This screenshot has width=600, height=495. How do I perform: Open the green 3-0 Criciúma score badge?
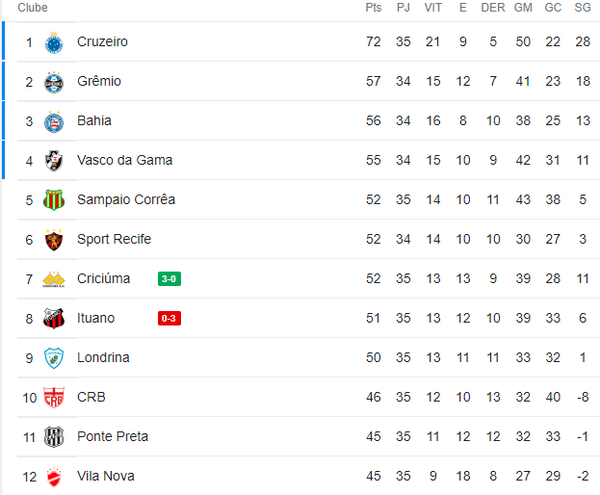(x=169, y=279)
